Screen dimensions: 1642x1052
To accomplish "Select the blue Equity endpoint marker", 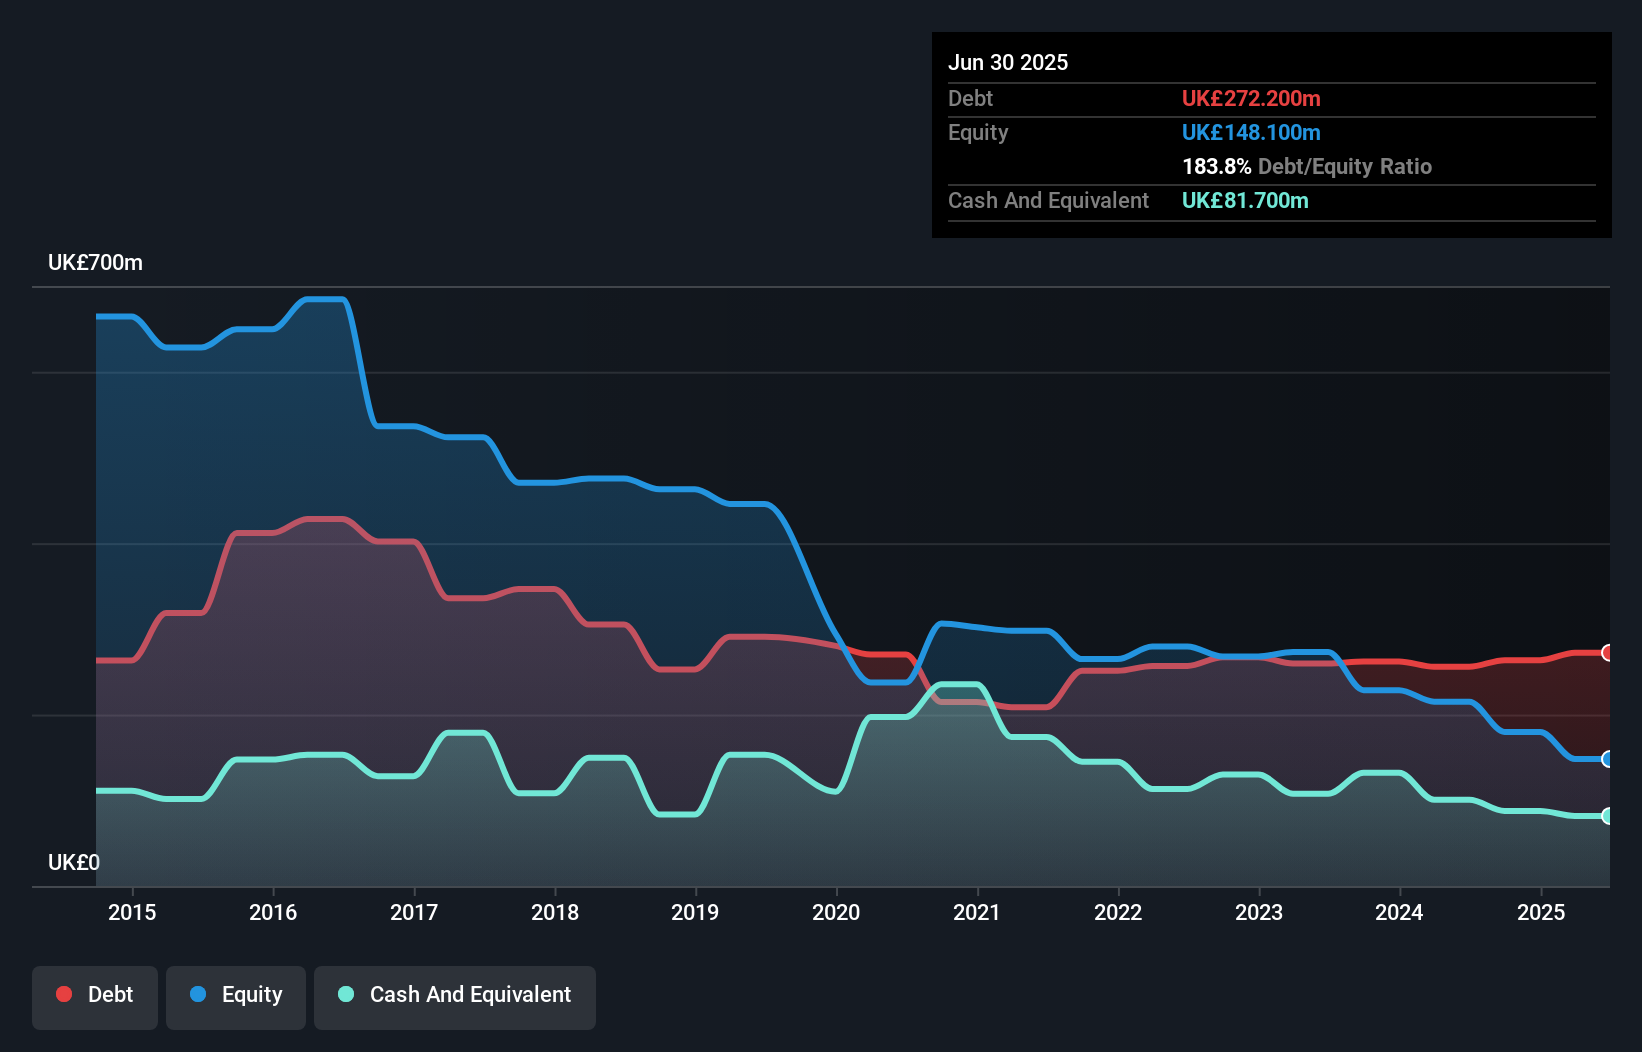I will point(1608,759).
